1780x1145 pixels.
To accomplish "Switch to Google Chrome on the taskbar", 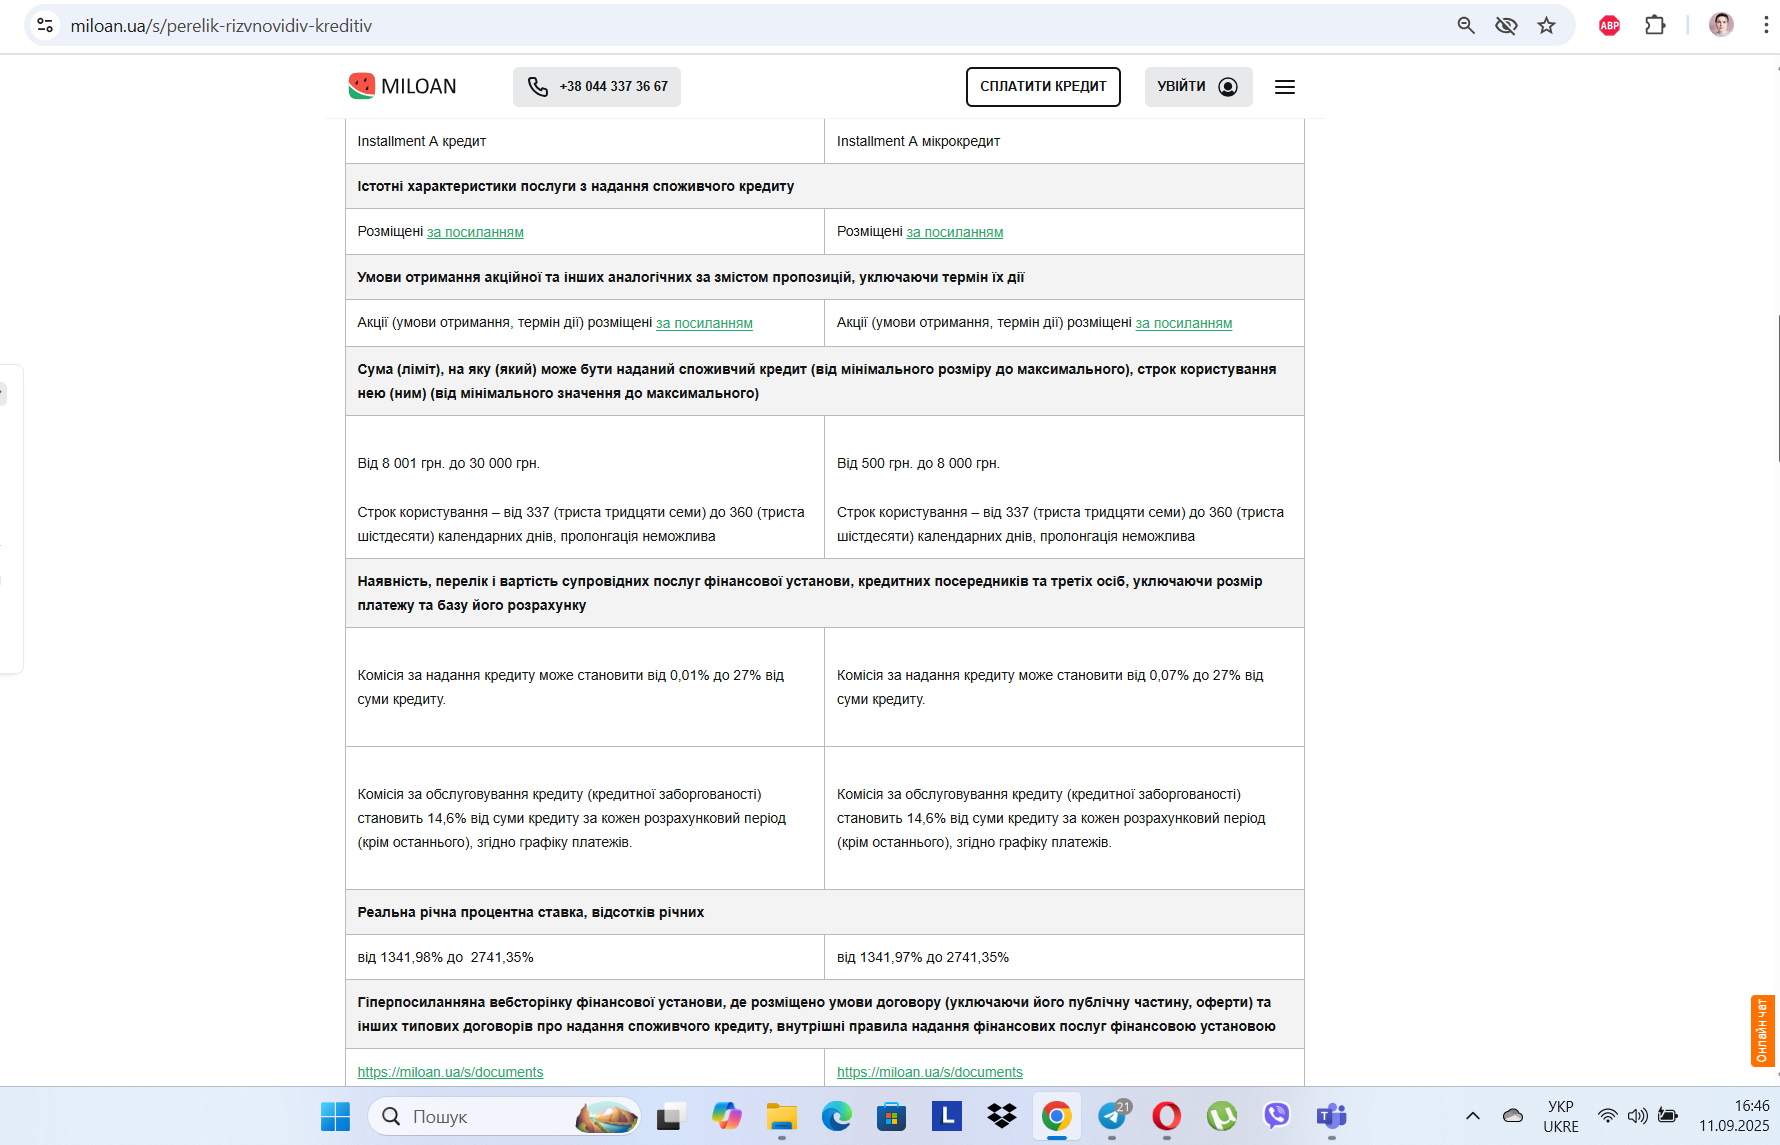I will (x=1056, y=1116).
